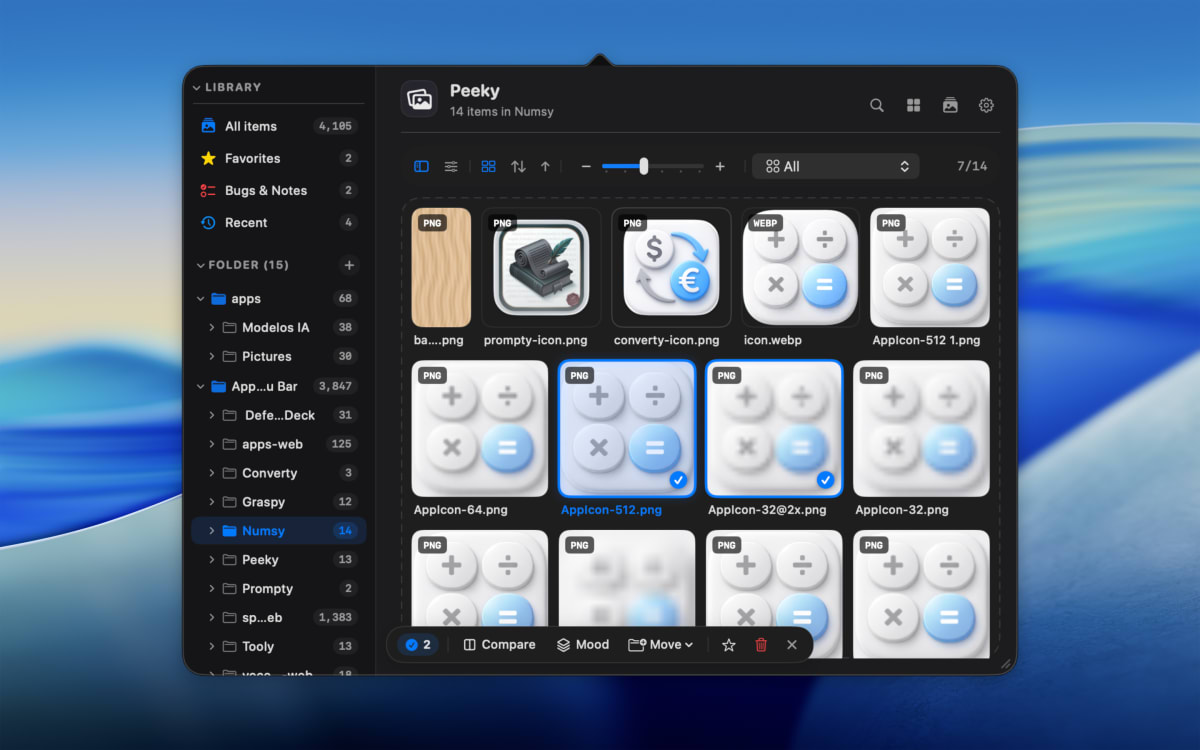Expand the apps-web folder chevron
1200x750 pixels.
[212, 444]
